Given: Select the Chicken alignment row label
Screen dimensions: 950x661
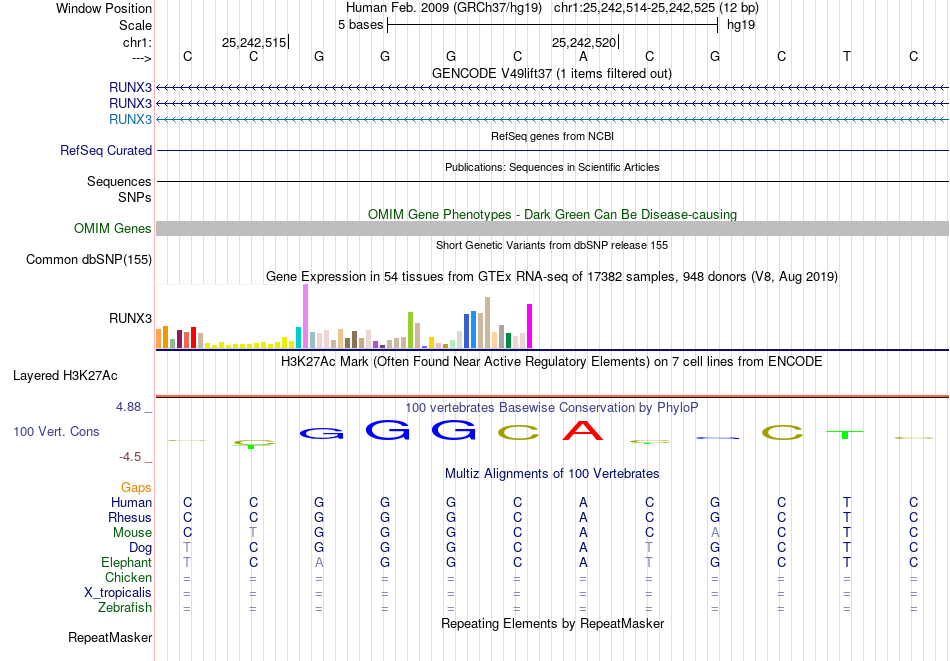Looking at the screenshot, I should (128, 577).
